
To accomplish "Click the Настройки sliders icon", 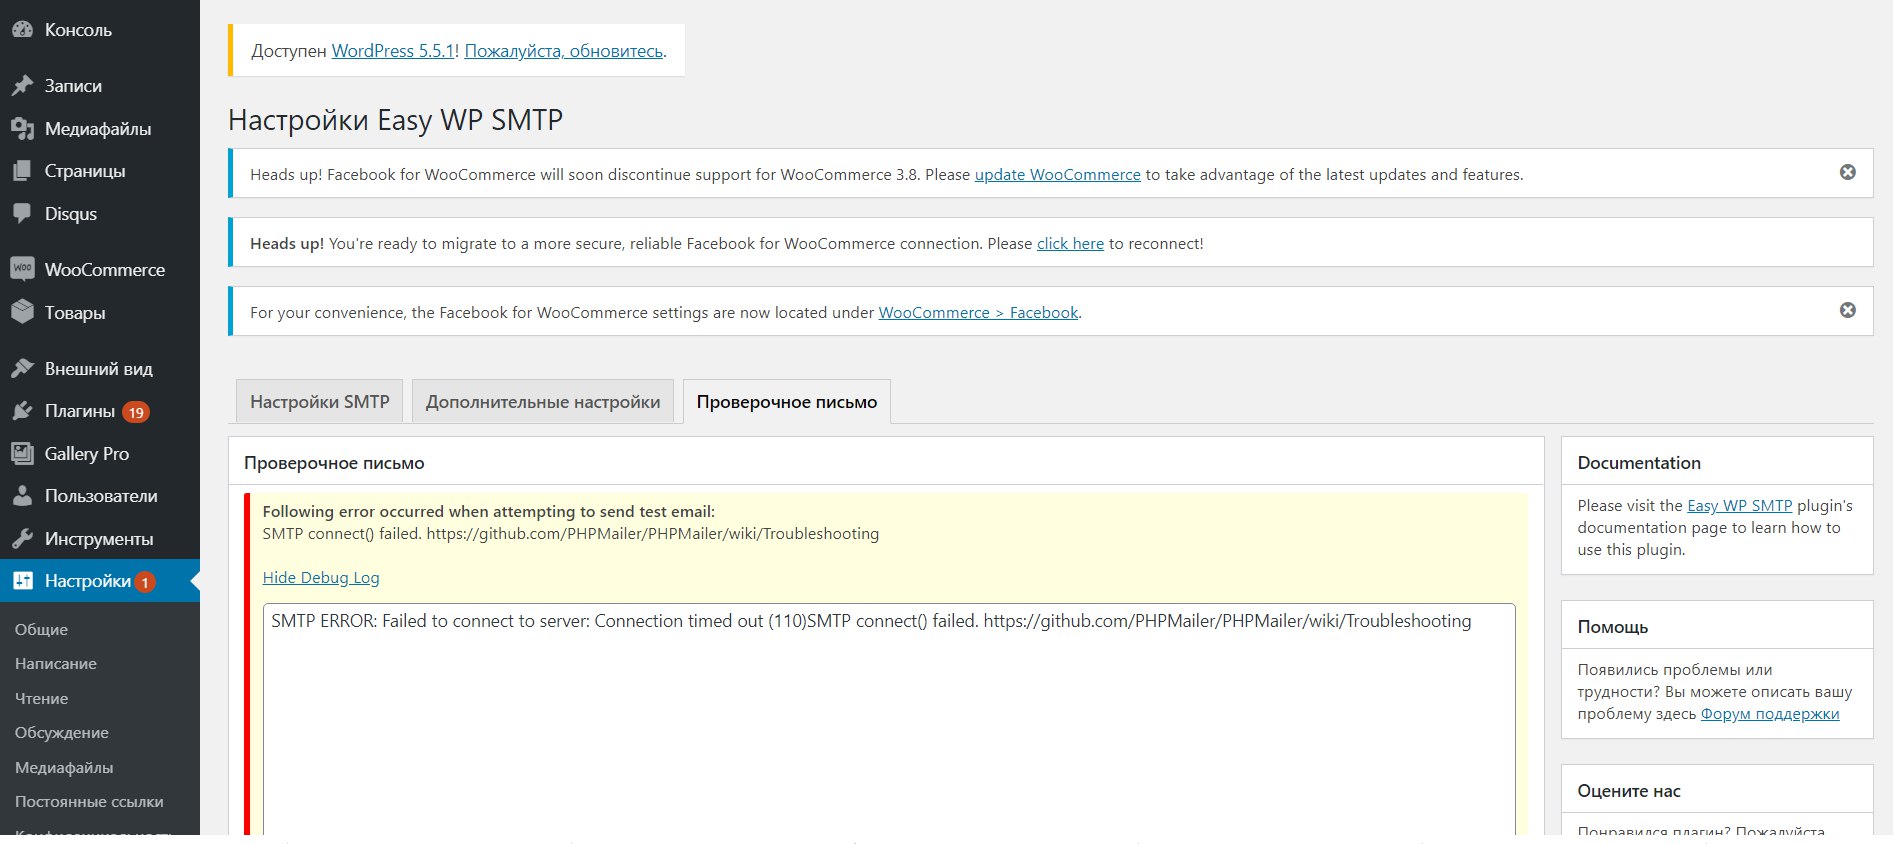I will pos(22,581).
